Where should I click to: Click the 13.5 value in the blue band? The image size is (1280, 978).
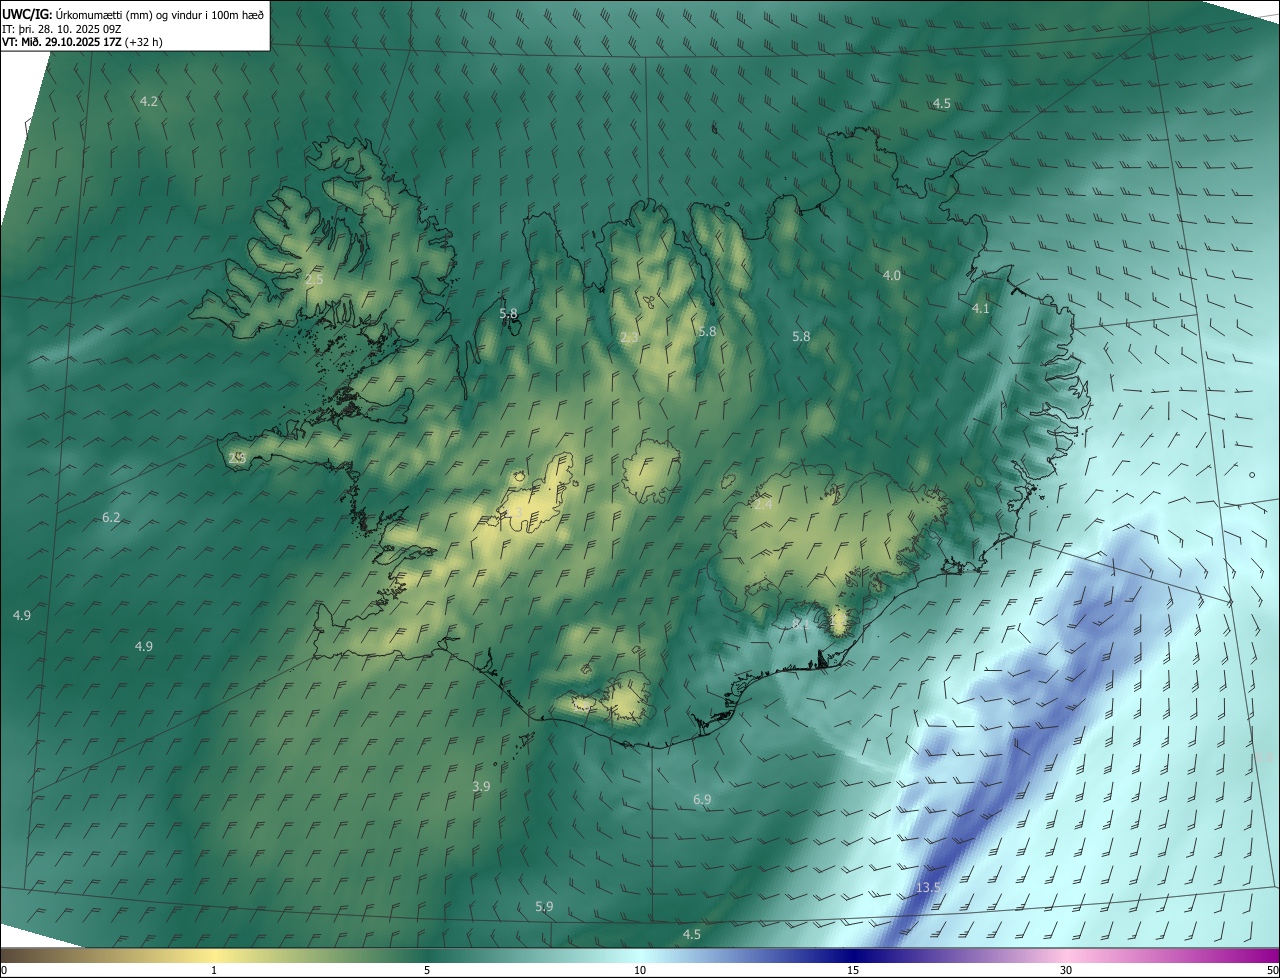pos(929,888)
